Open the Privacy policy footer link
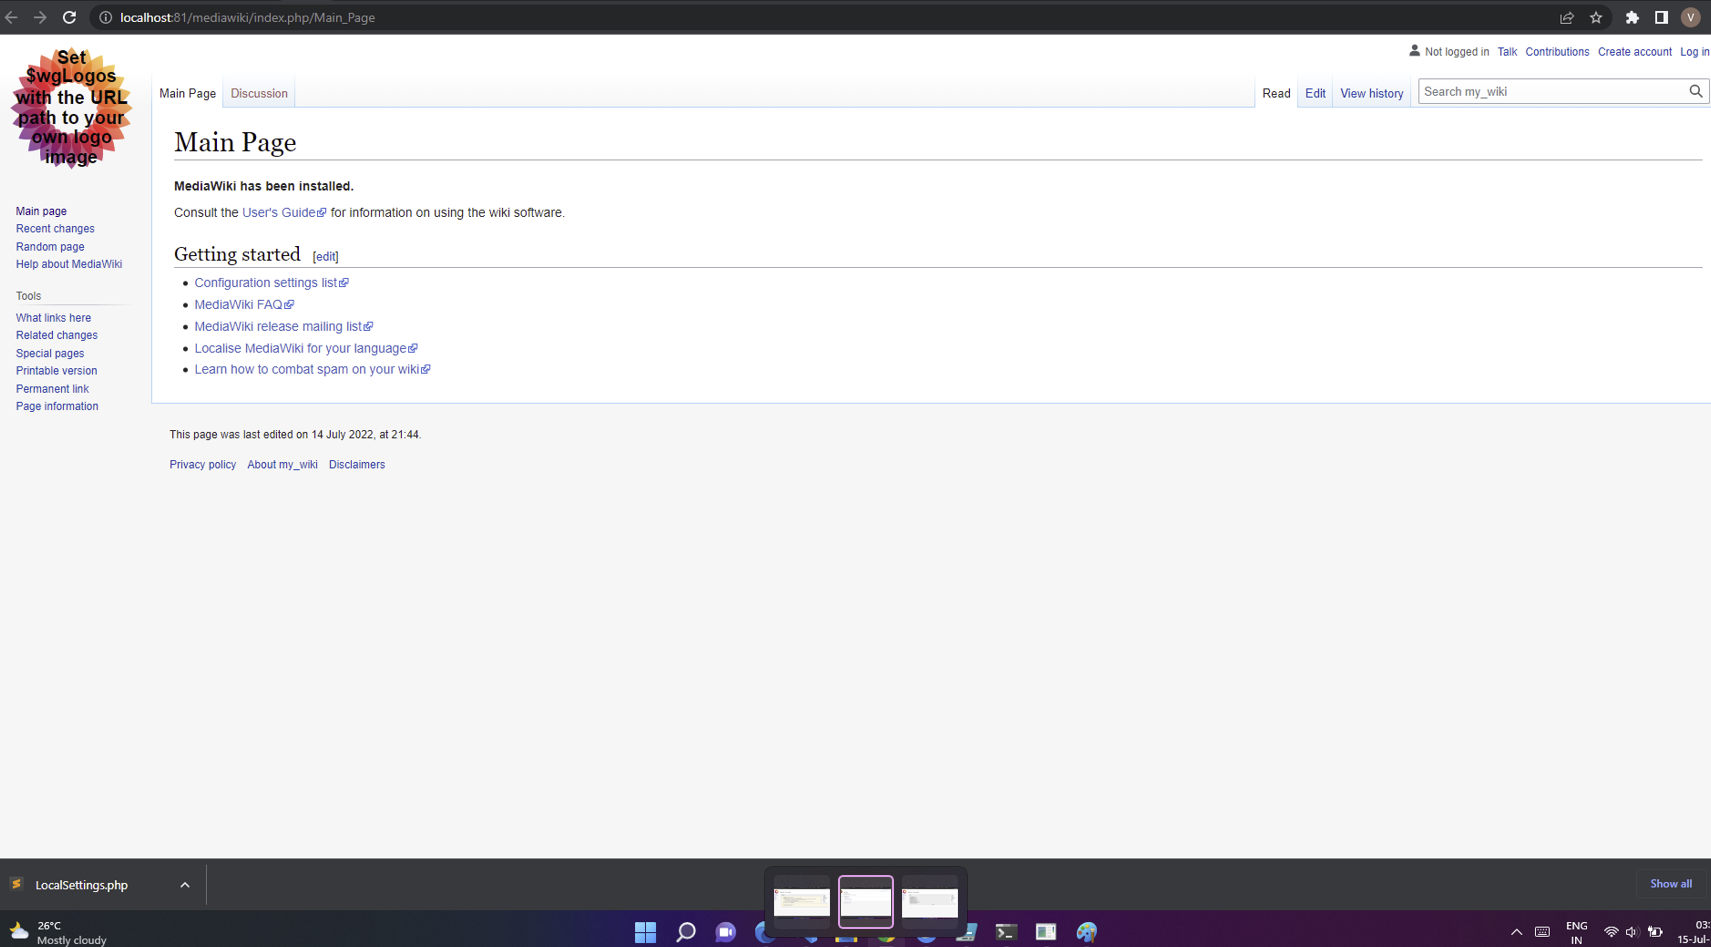The height and width of the screenshot is (947, 1711). tap(203, 464)
